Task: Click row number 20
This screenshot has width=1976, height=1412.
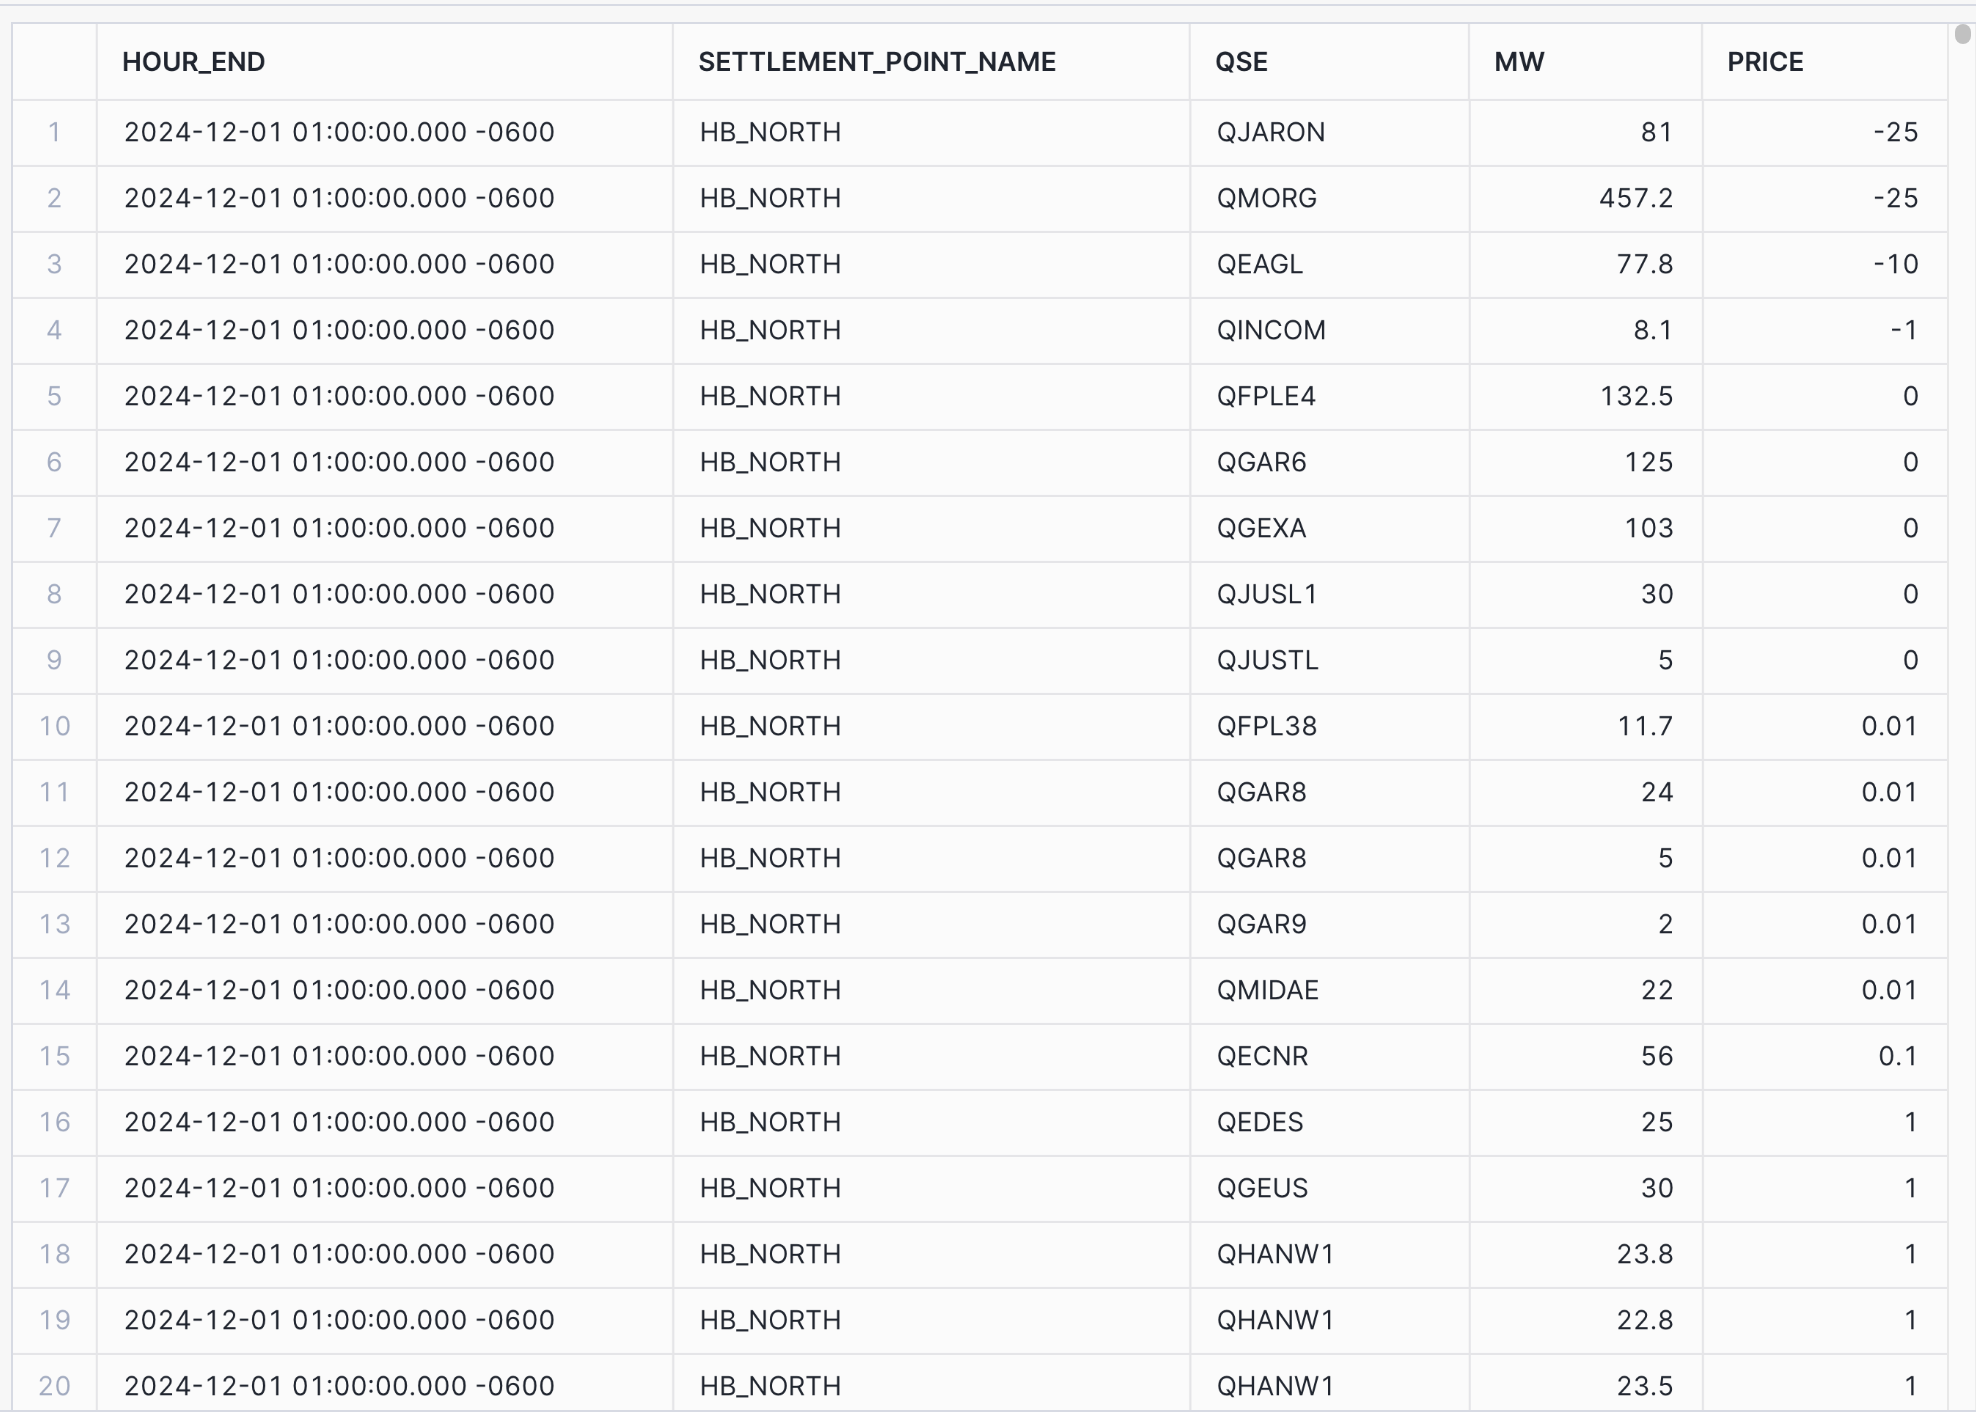Action: [54, 1386]
